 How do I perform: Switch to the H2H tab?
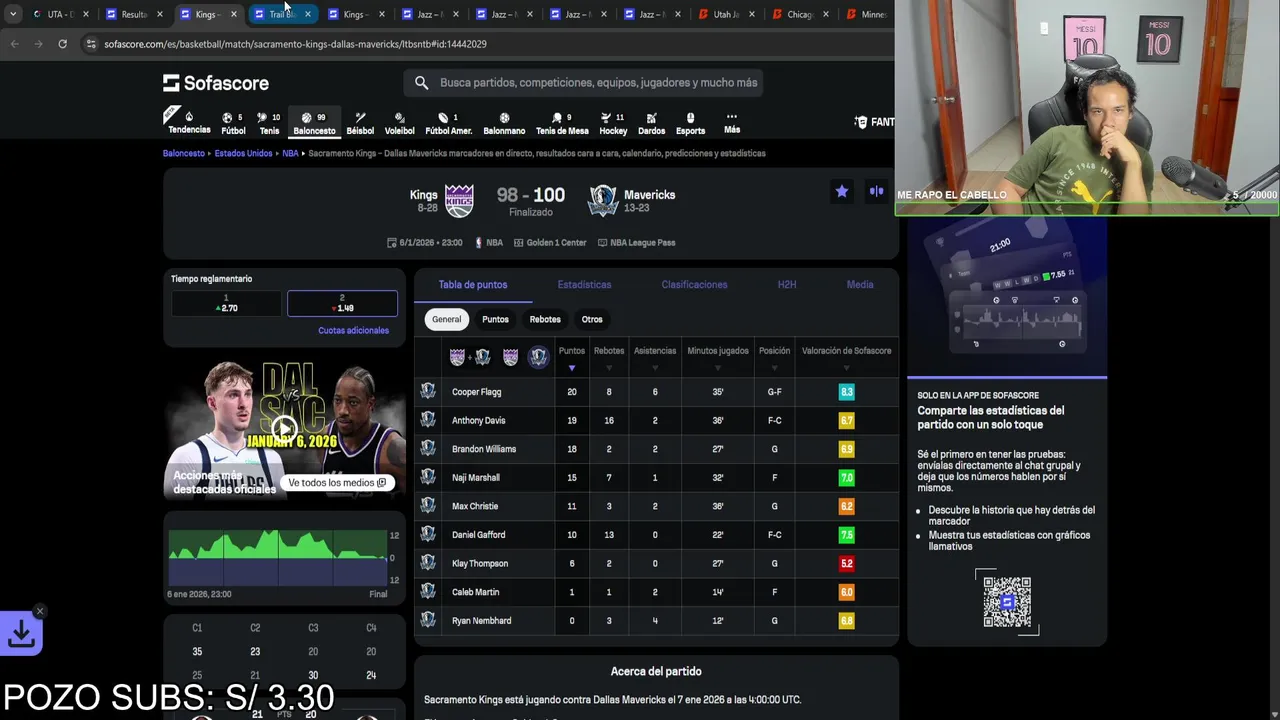787,285
